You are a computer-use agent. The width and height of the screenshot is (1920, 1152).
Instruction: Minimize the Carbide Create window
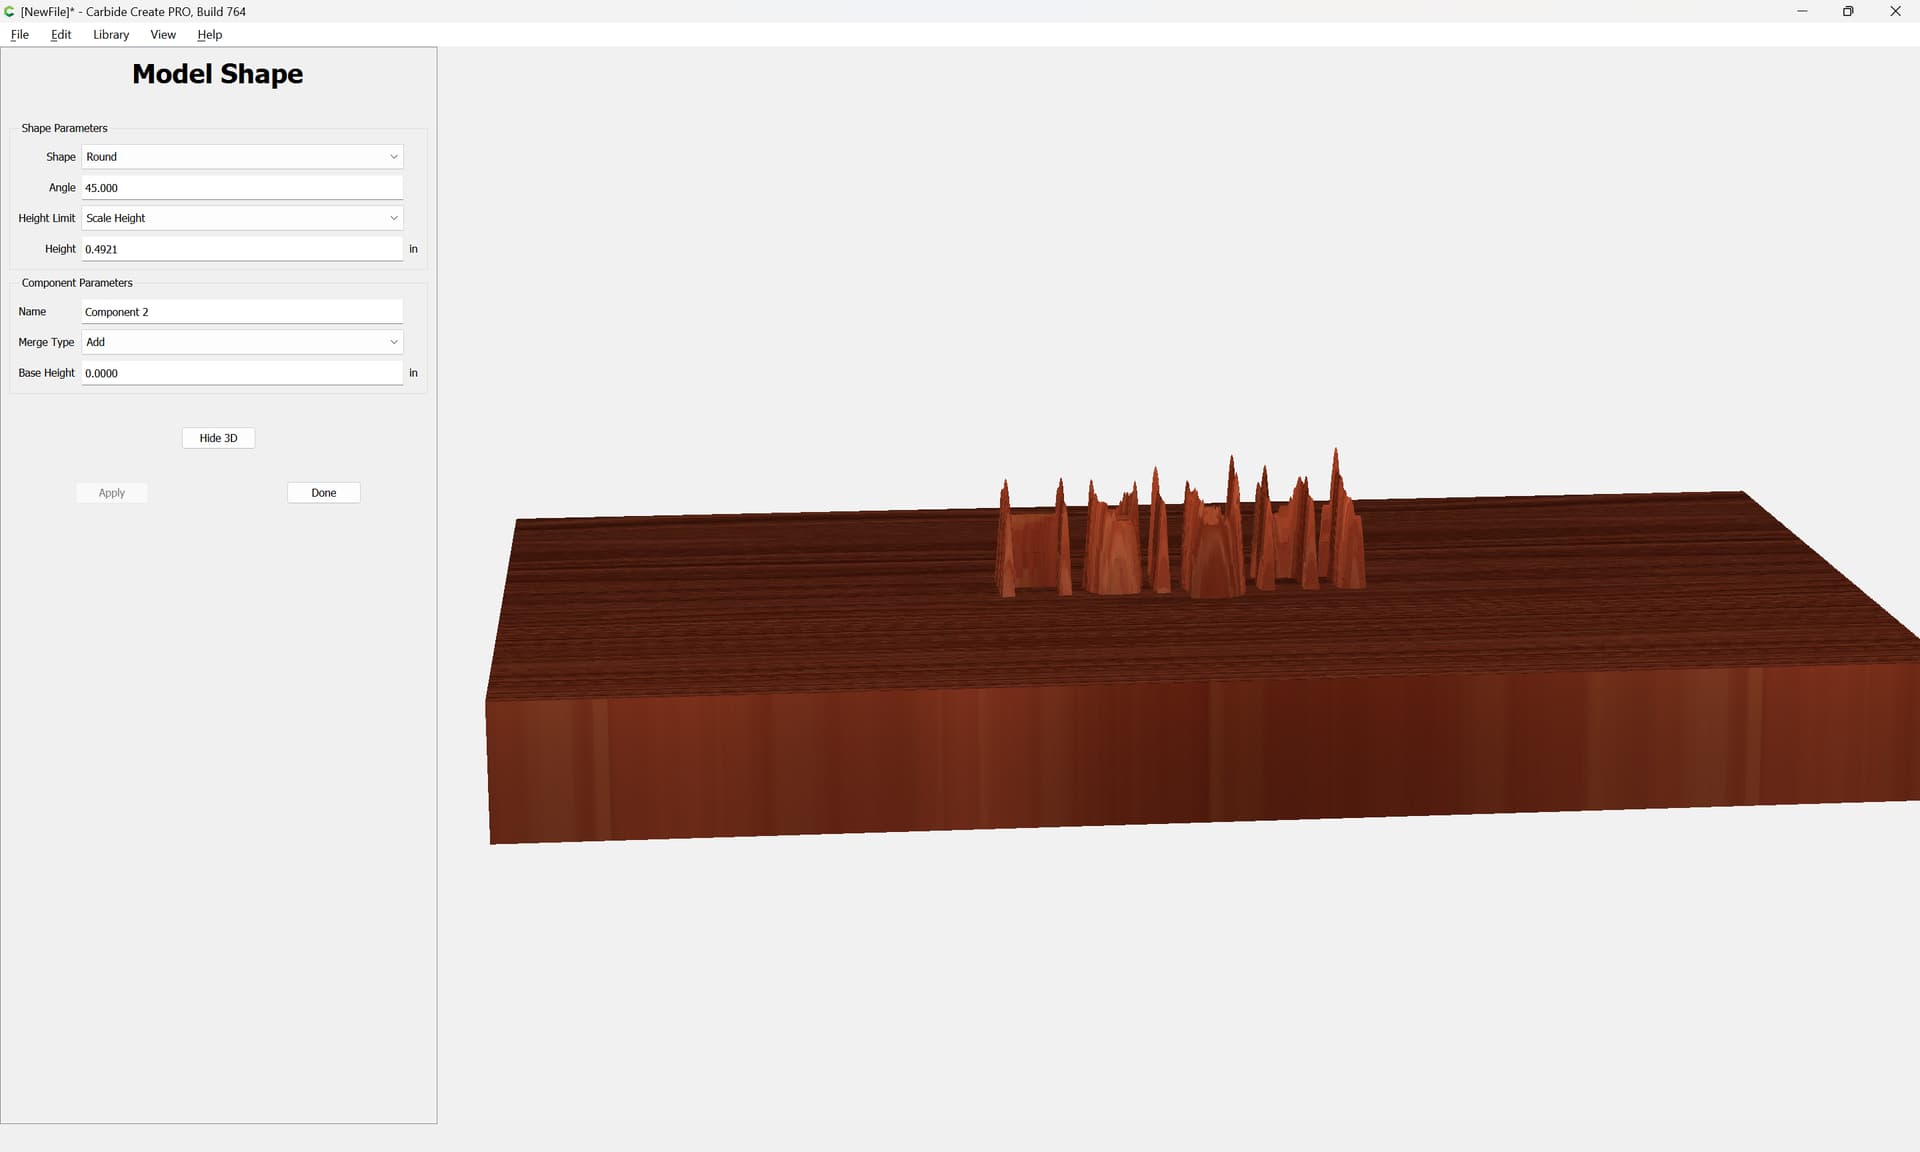pos(1802,11)
